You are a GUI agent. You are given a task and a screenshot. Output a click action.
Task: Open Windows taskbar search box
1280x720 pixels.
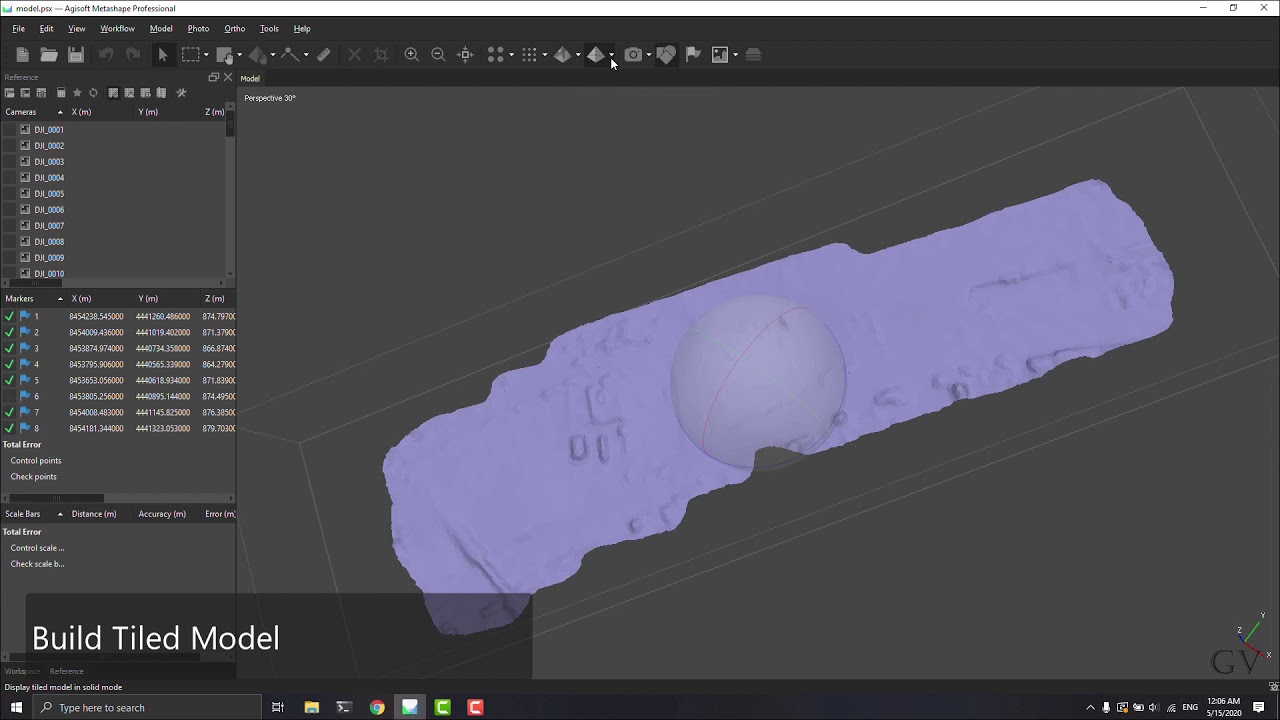coord(147,707)
